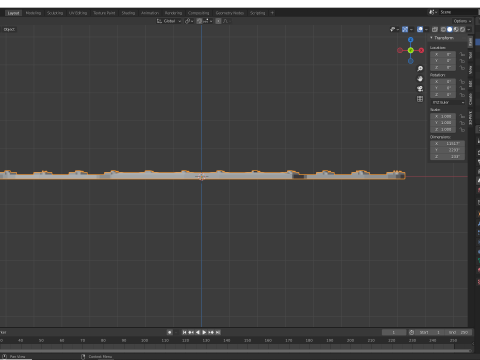Toggle the Location Z lock icon
Screen dimensions: 480x360
462,68
